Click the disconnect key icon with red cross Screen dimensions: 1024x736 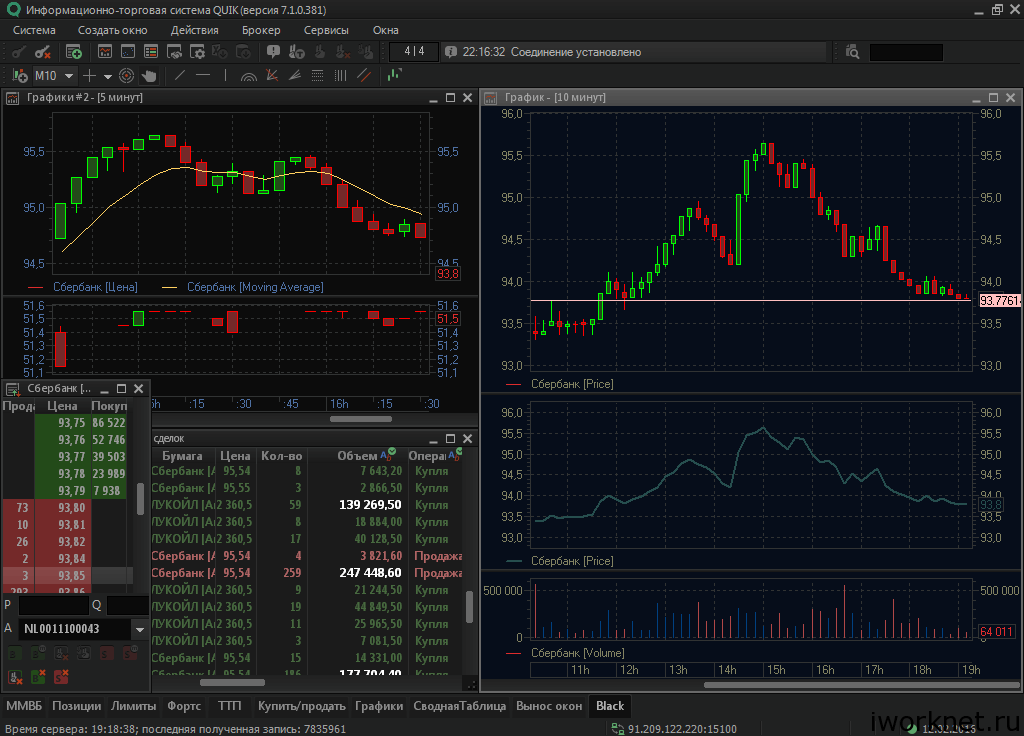point(43,52)
